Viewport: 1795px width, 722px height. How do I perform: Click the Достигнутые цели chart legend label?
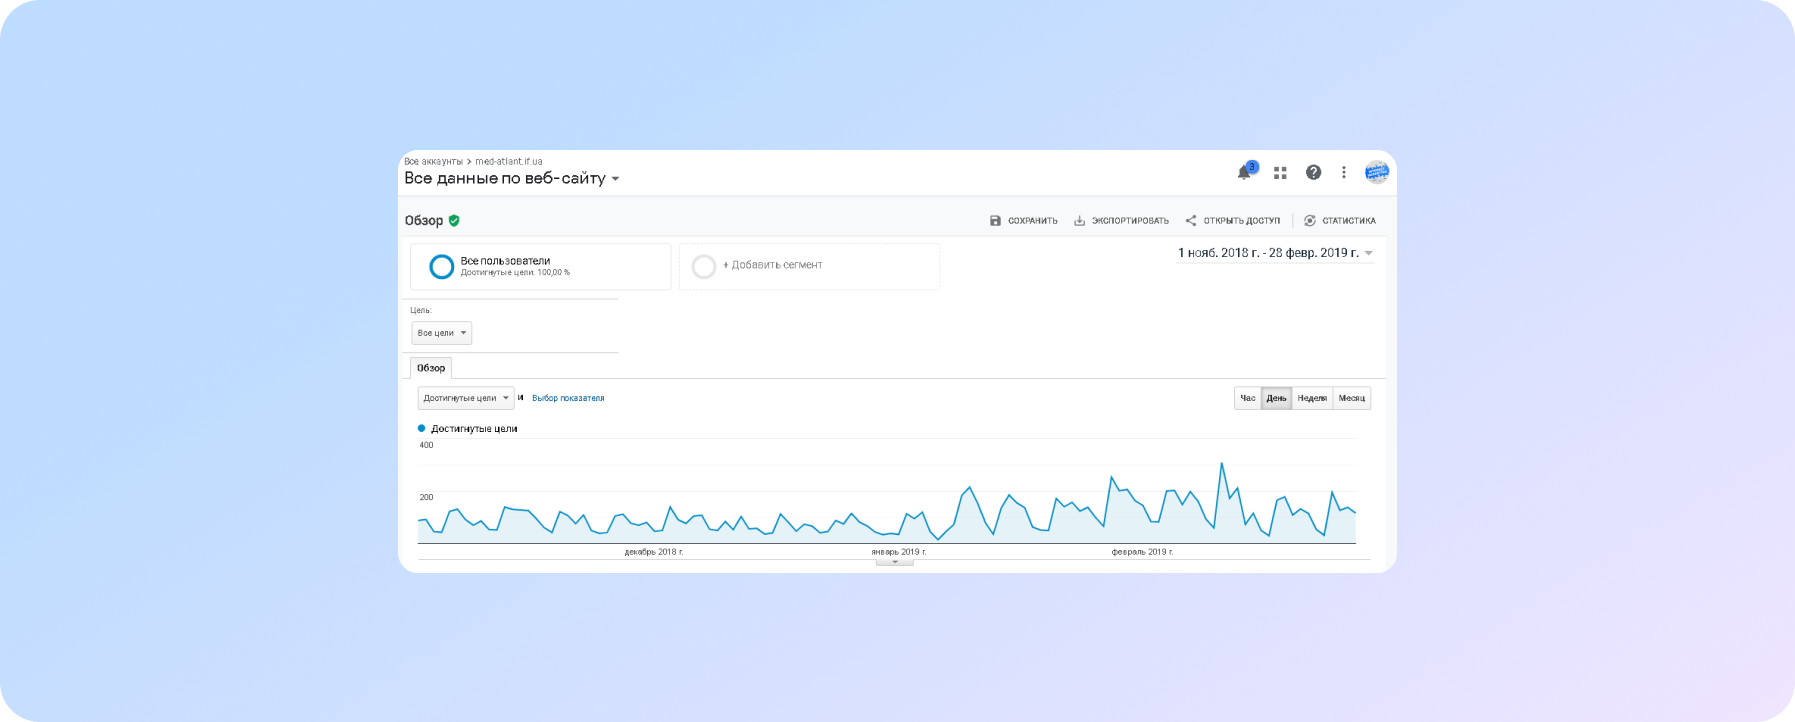(474, 428)
